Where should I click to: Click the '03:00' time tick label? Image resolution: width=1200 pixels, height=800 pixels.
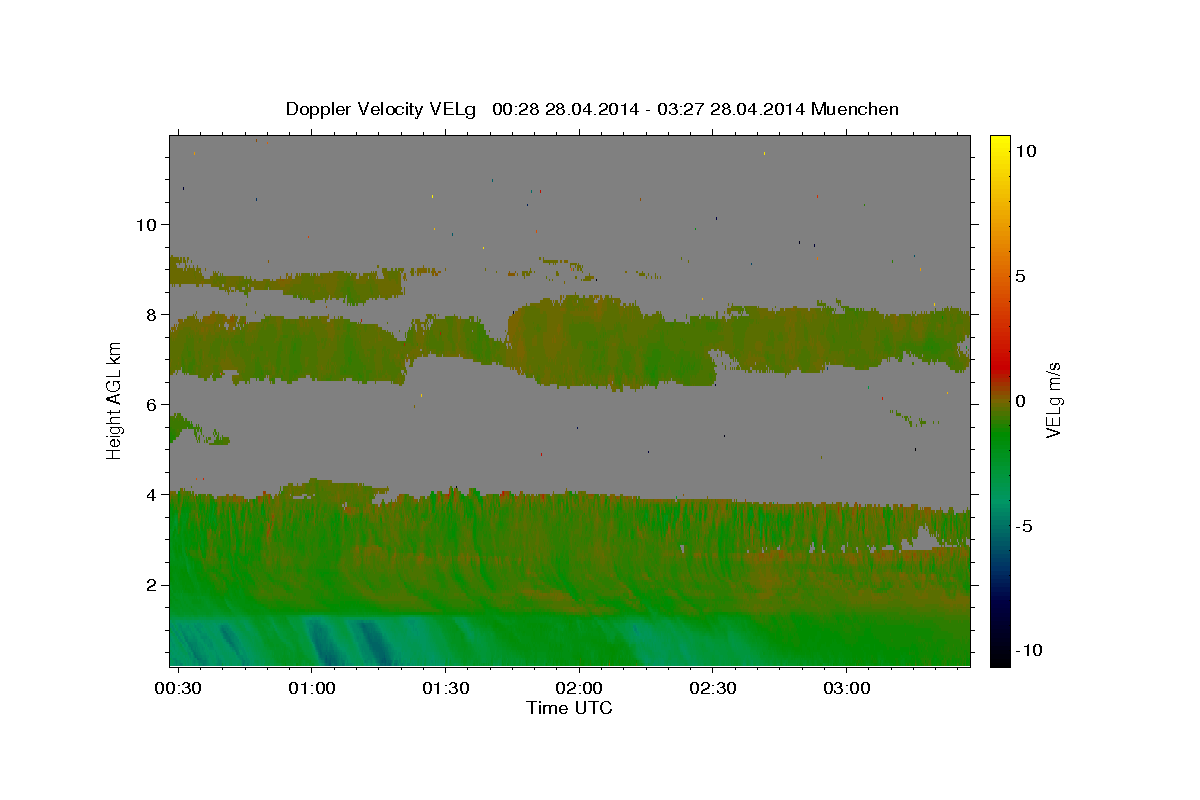pos(847,689)
